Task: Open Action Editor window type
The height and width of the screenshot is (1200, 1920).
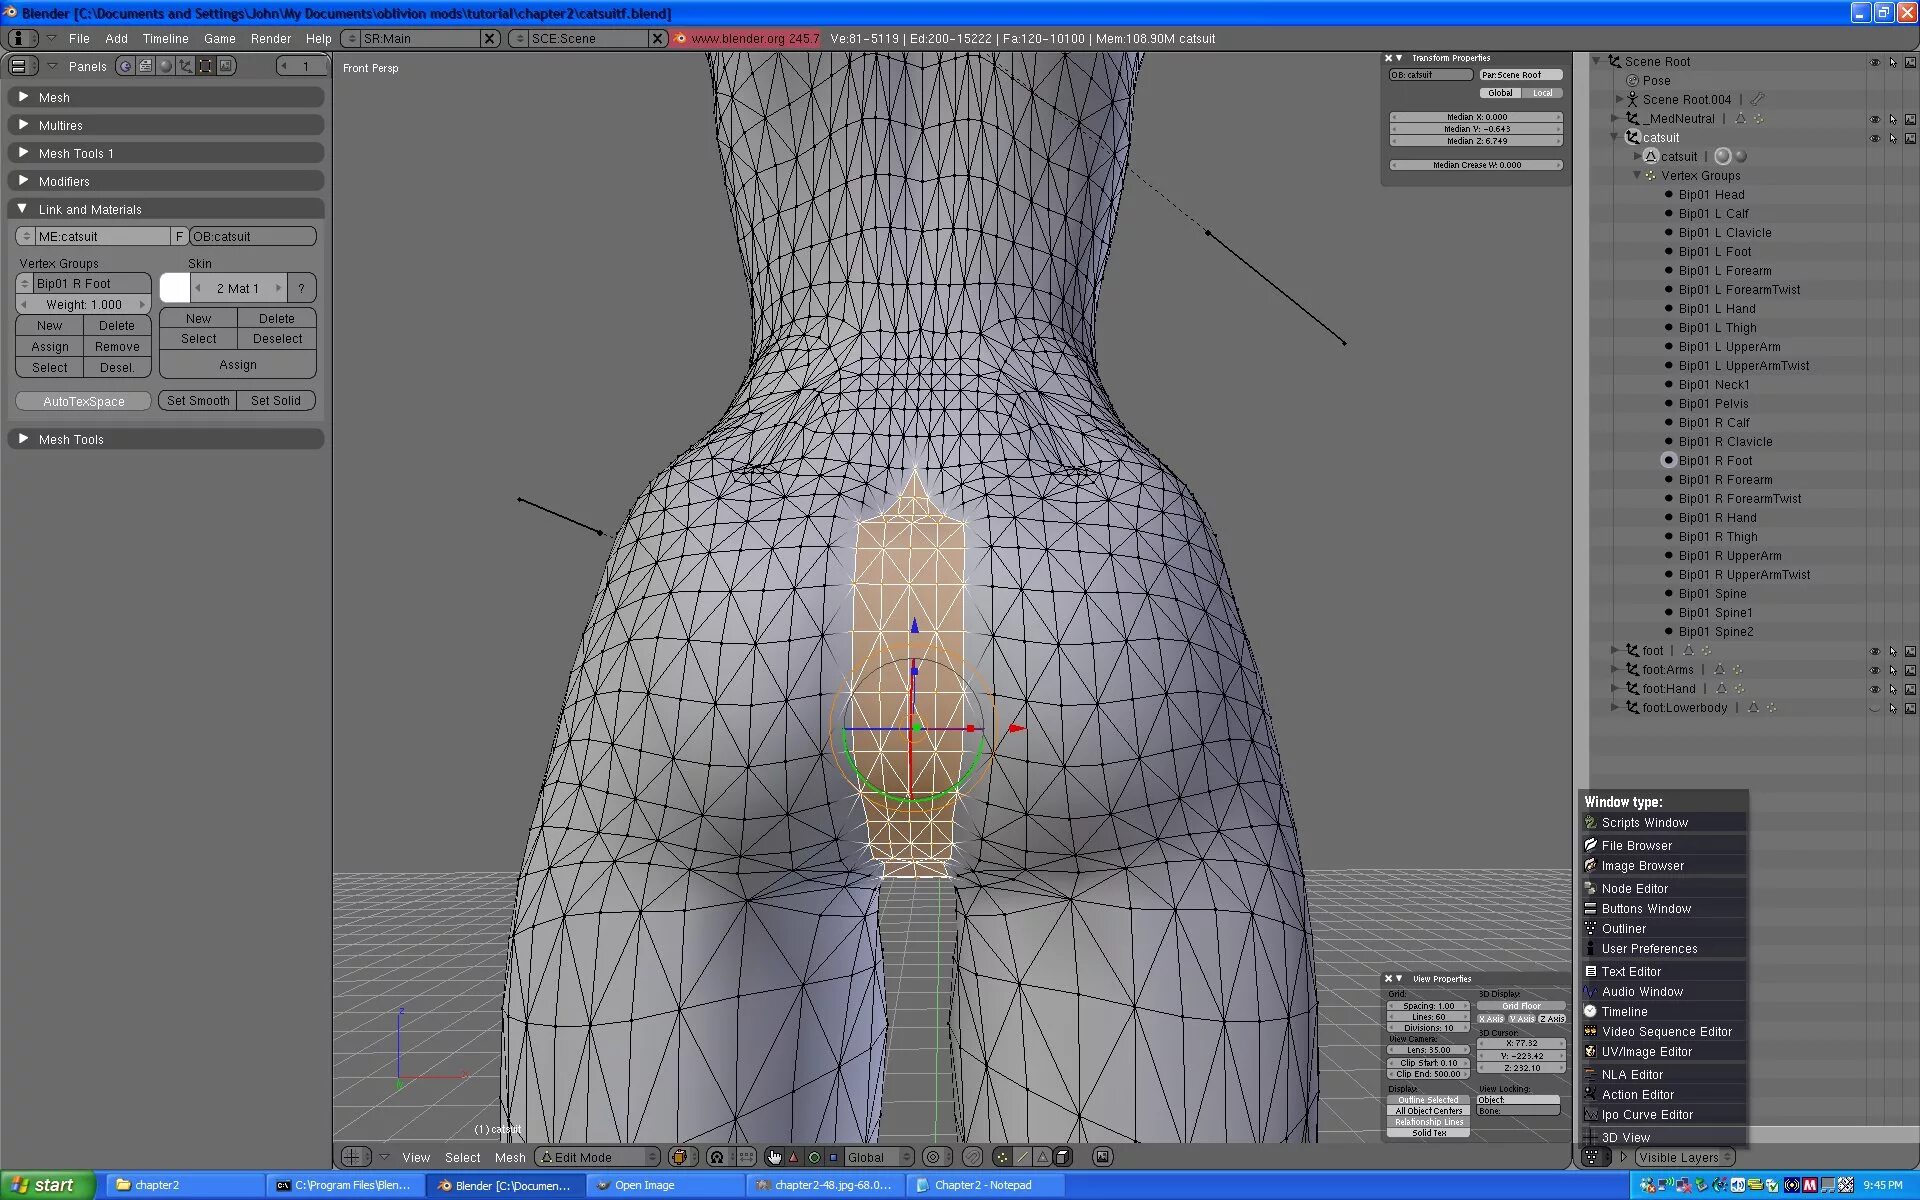Action: click(x=1639, y=1094)
